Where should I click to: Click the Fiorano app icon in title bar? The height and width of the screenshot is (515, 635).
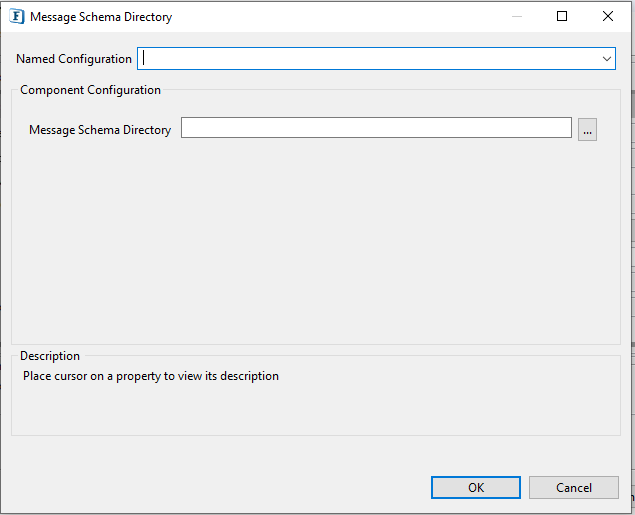(x=17, y=17)
